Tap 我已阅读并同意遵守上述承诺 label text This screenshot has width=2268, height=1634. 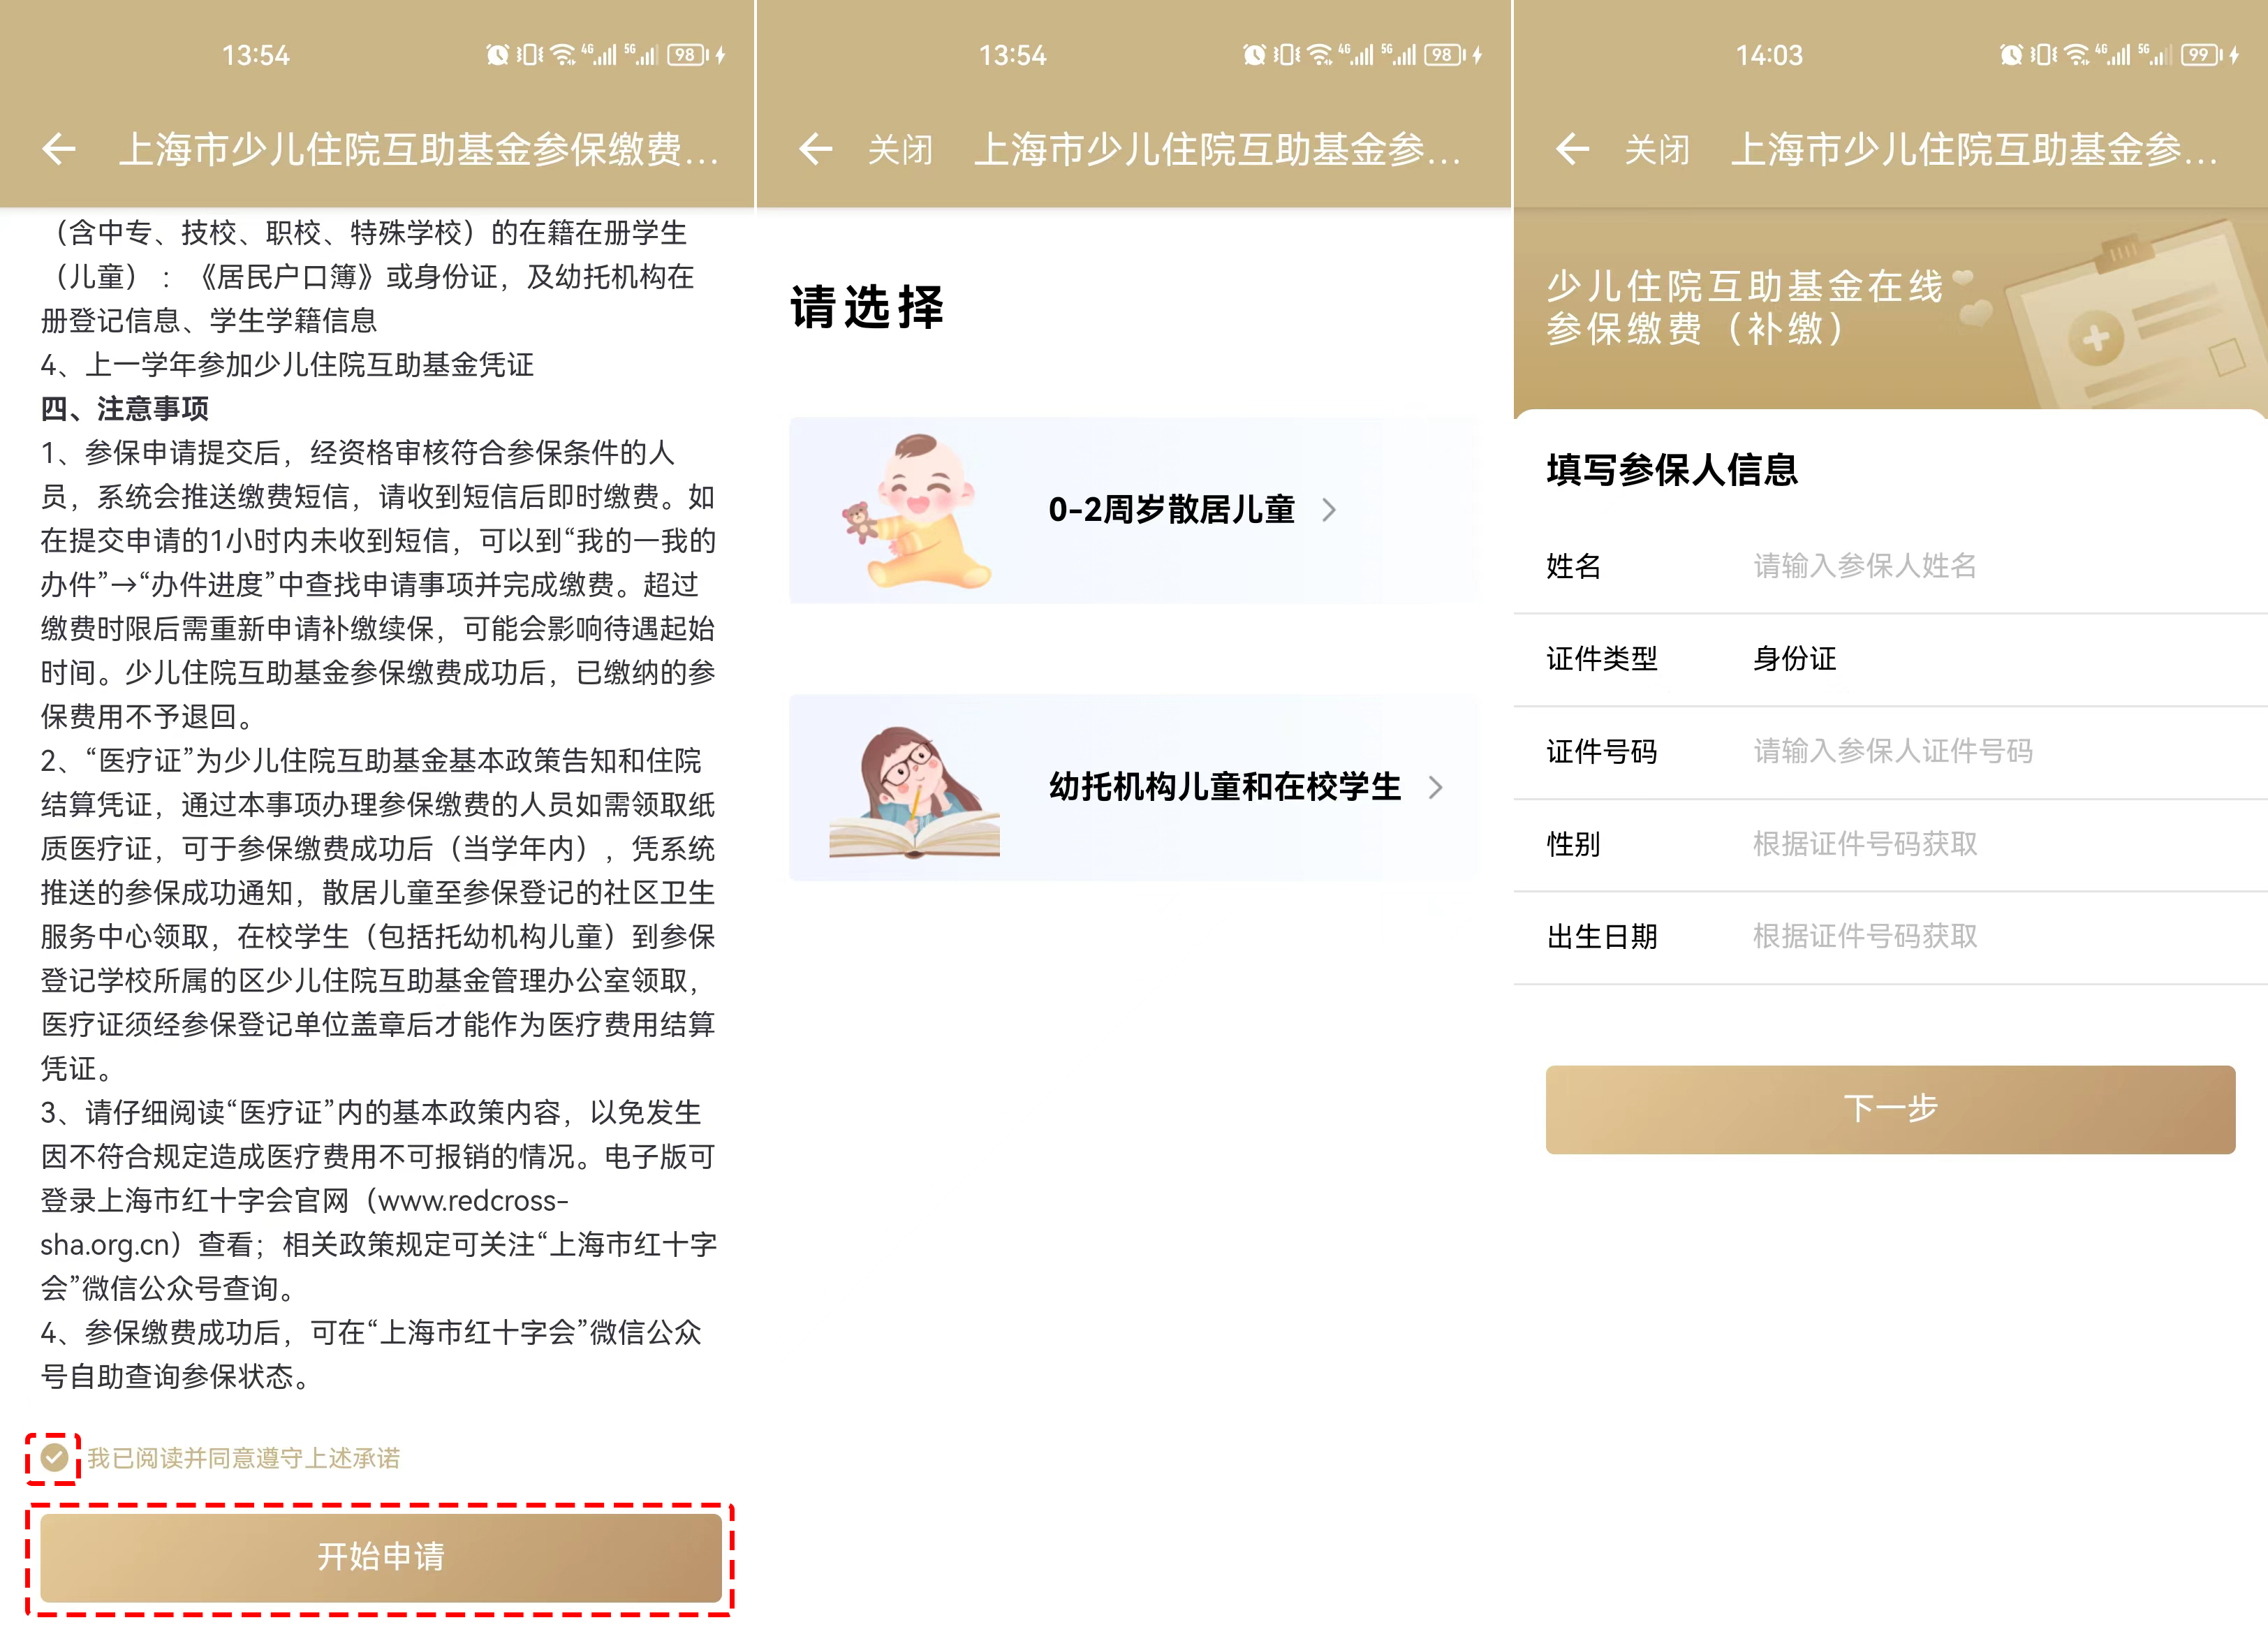[243, 1458]
